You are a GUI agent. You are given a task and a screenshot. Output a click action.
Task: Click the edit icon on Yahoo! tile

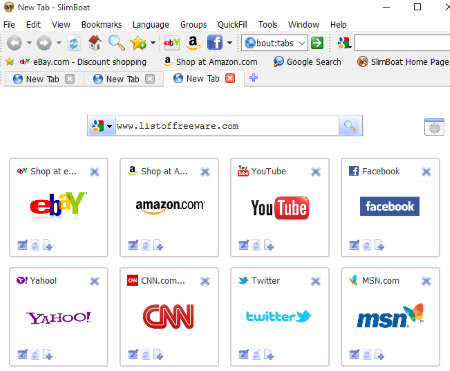[22, 355]
